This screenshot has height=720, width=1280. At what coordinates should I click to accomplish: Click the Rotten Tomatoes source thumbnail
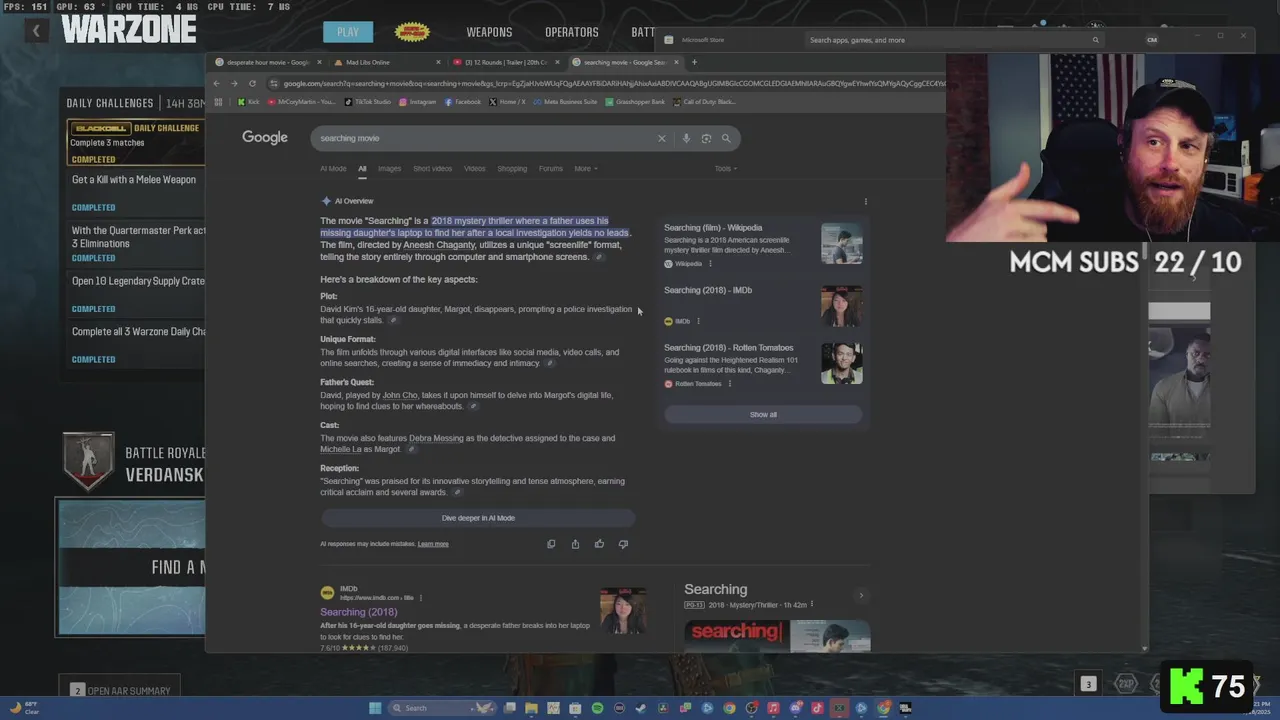click(x=842, y=364)
